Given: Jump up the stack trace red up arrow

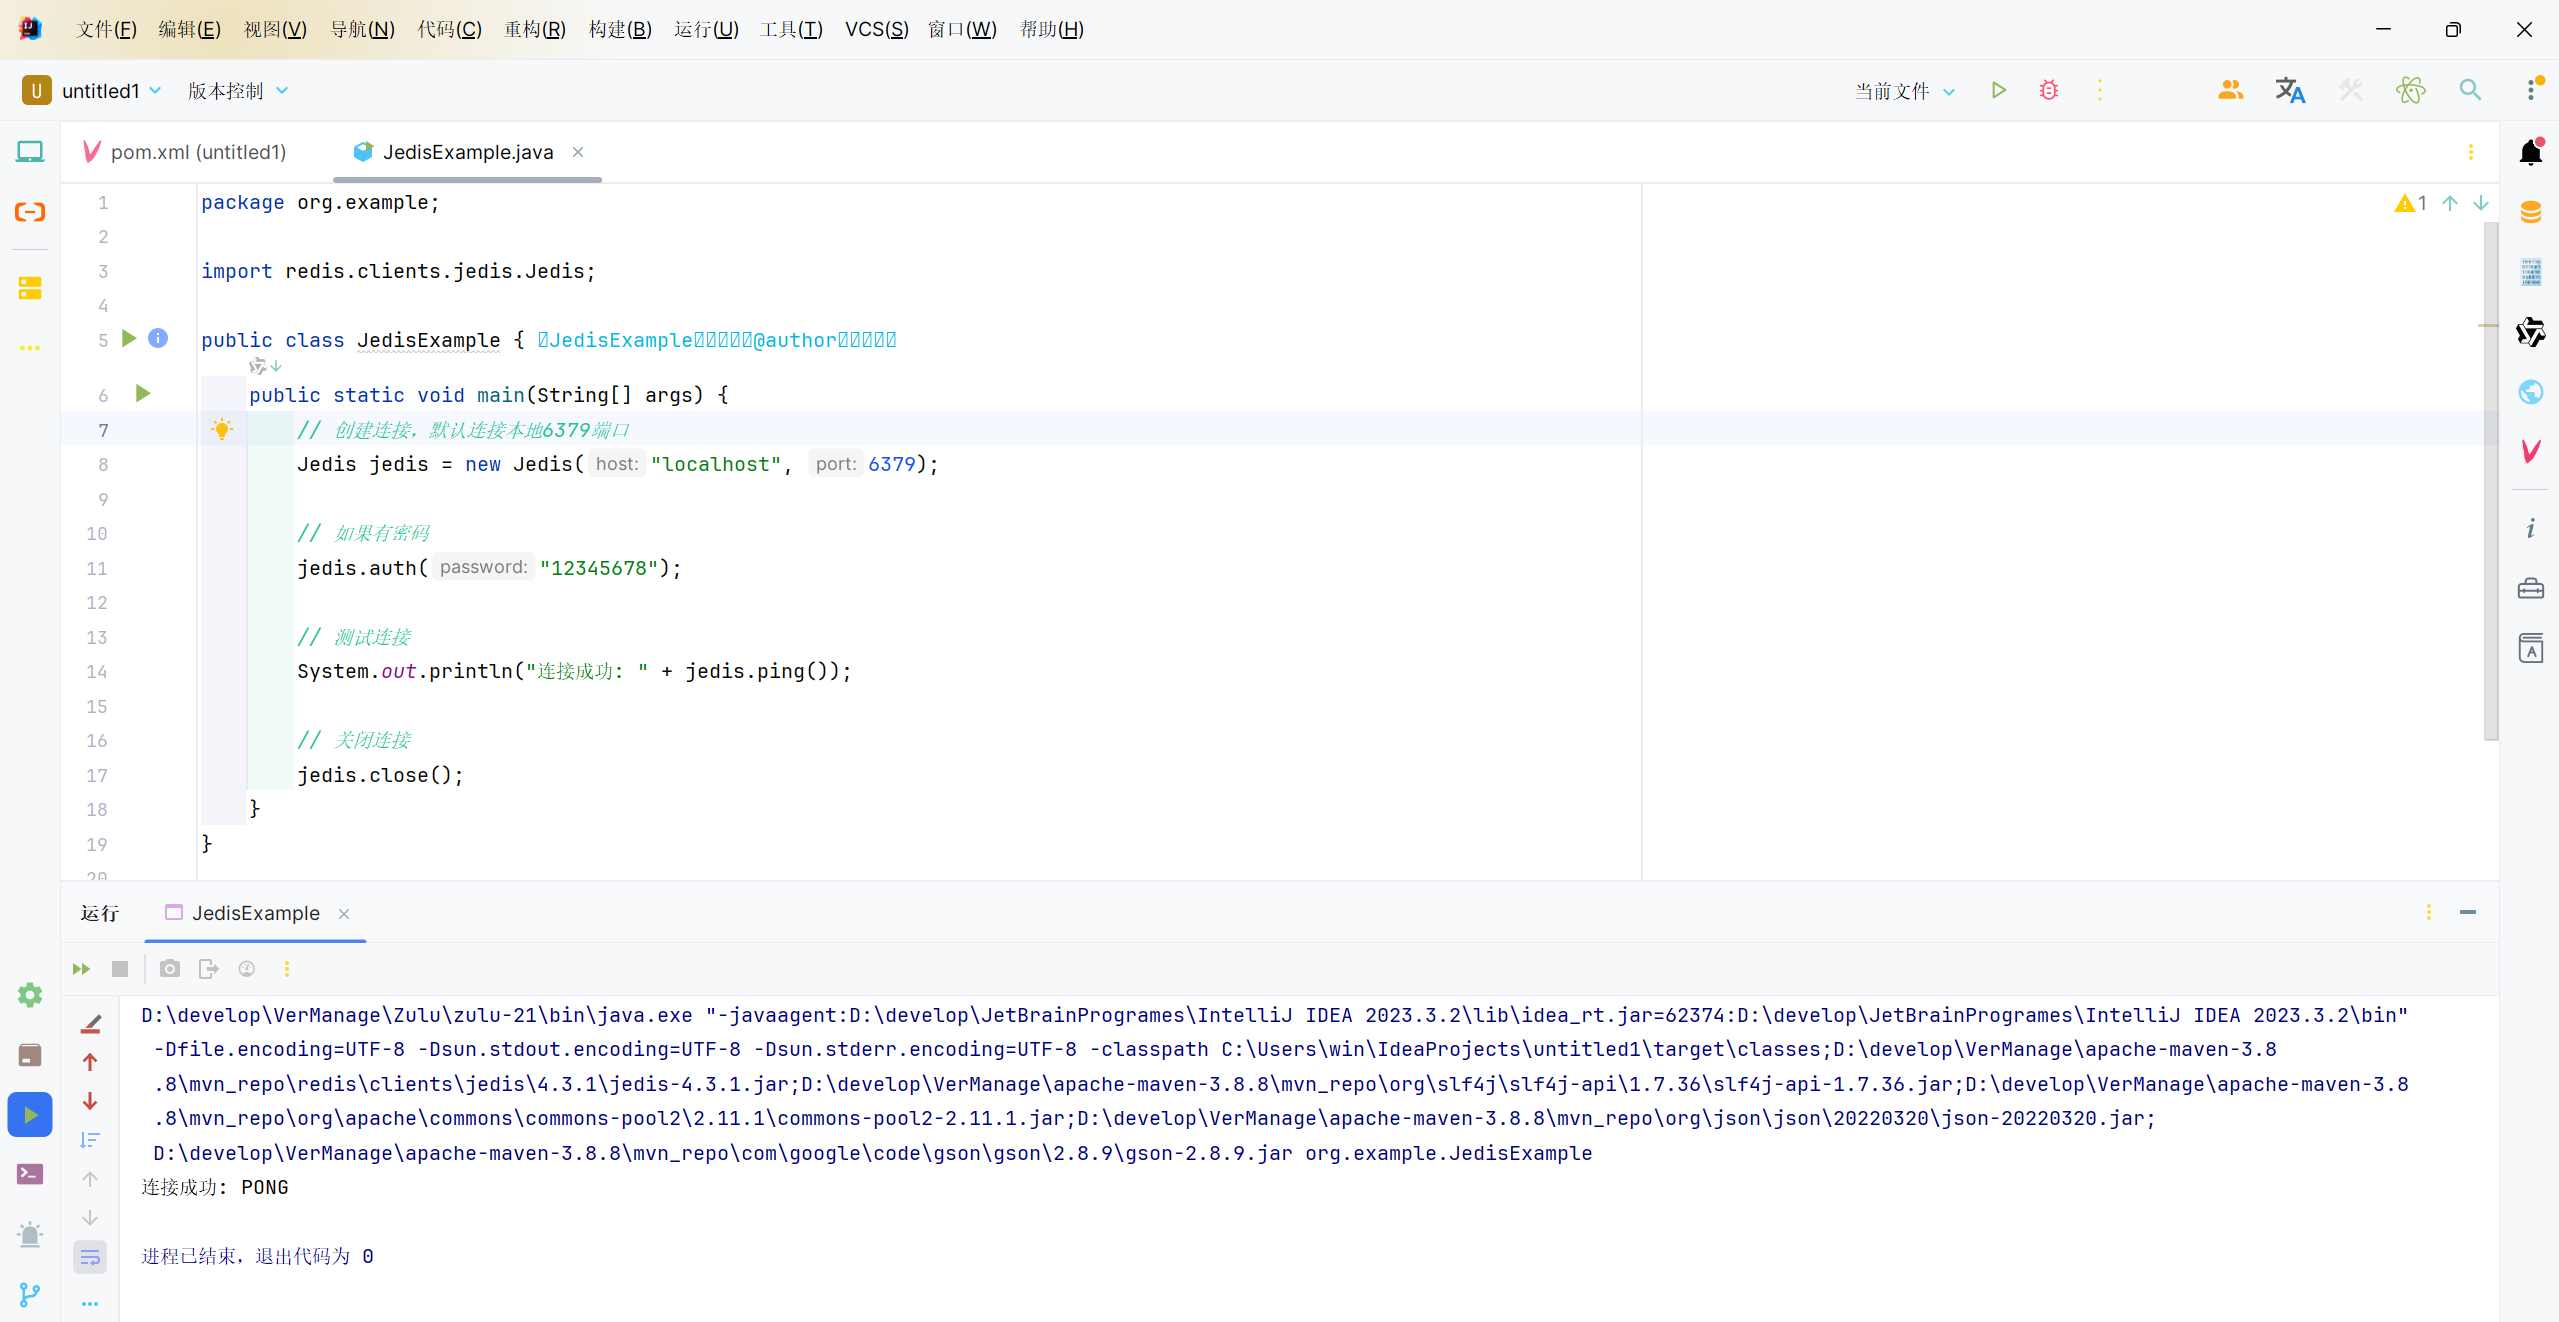Looking at the screenshot, I should [x=90, y=1062].
